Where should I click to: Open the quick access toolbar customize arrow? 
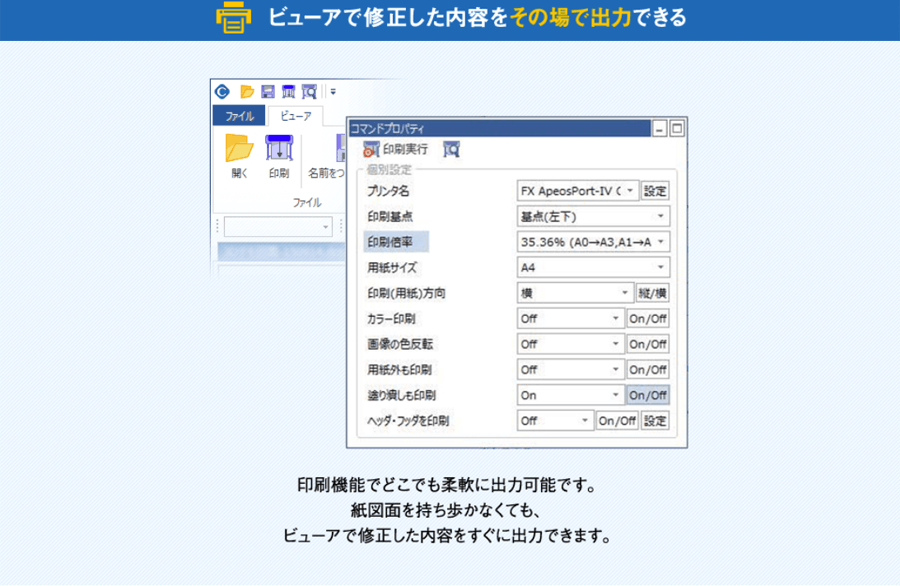coord(333,91)
